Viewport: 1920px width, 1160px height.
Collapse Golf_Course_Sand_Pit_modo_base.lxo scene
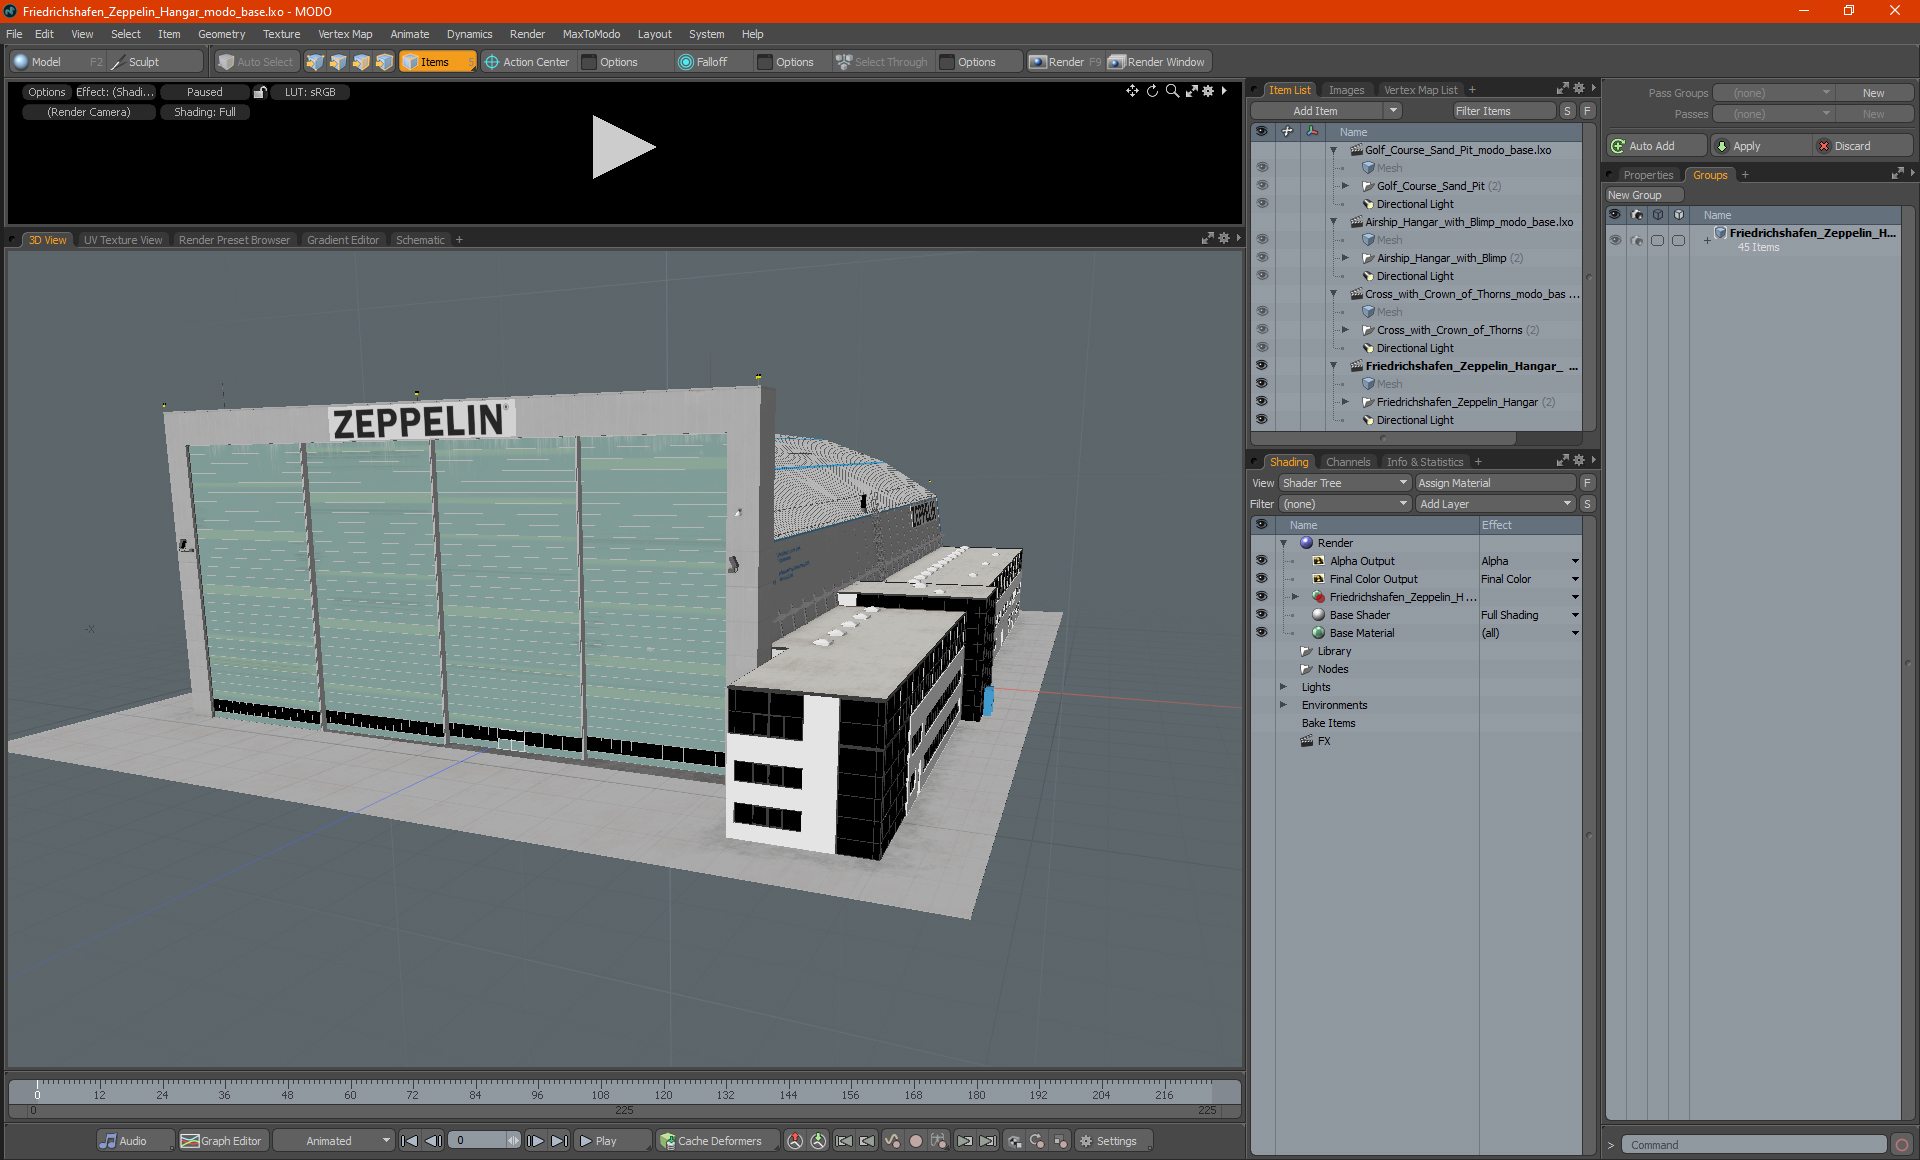[x=1333, y=150]
